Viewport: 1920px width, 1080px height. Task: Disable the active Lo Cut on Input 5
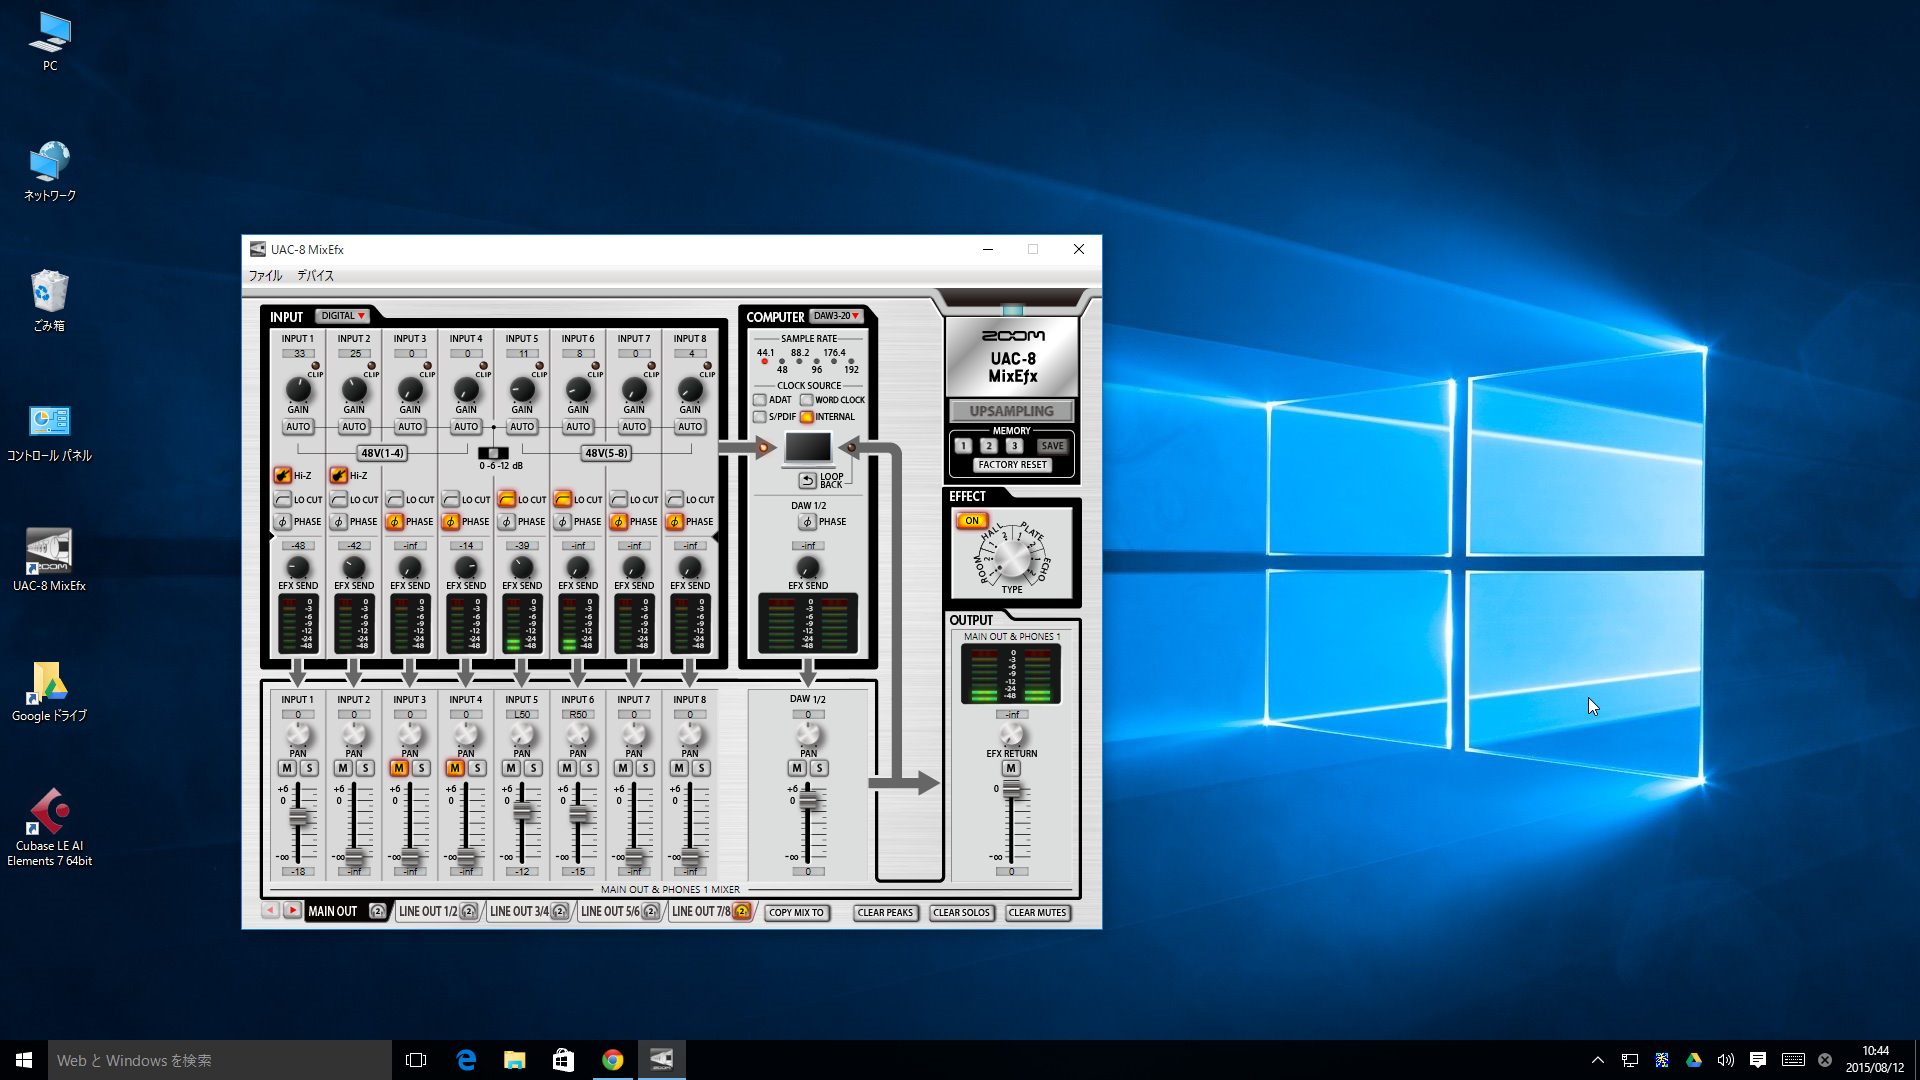506,499
